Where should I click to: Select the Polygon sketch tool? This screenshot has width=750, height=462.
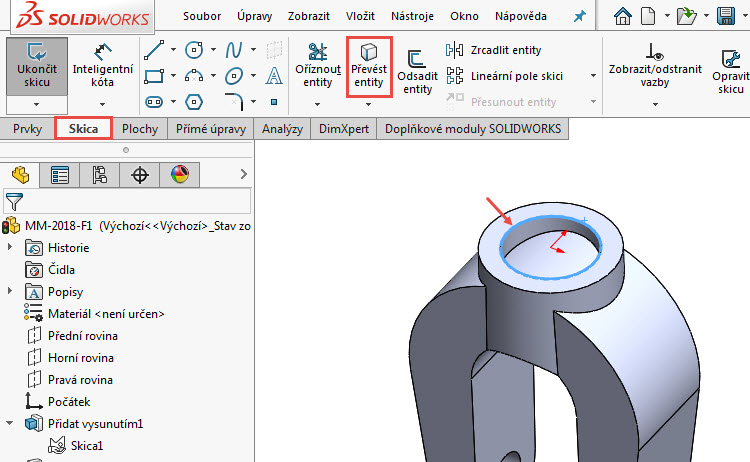[x=194, y=102]
